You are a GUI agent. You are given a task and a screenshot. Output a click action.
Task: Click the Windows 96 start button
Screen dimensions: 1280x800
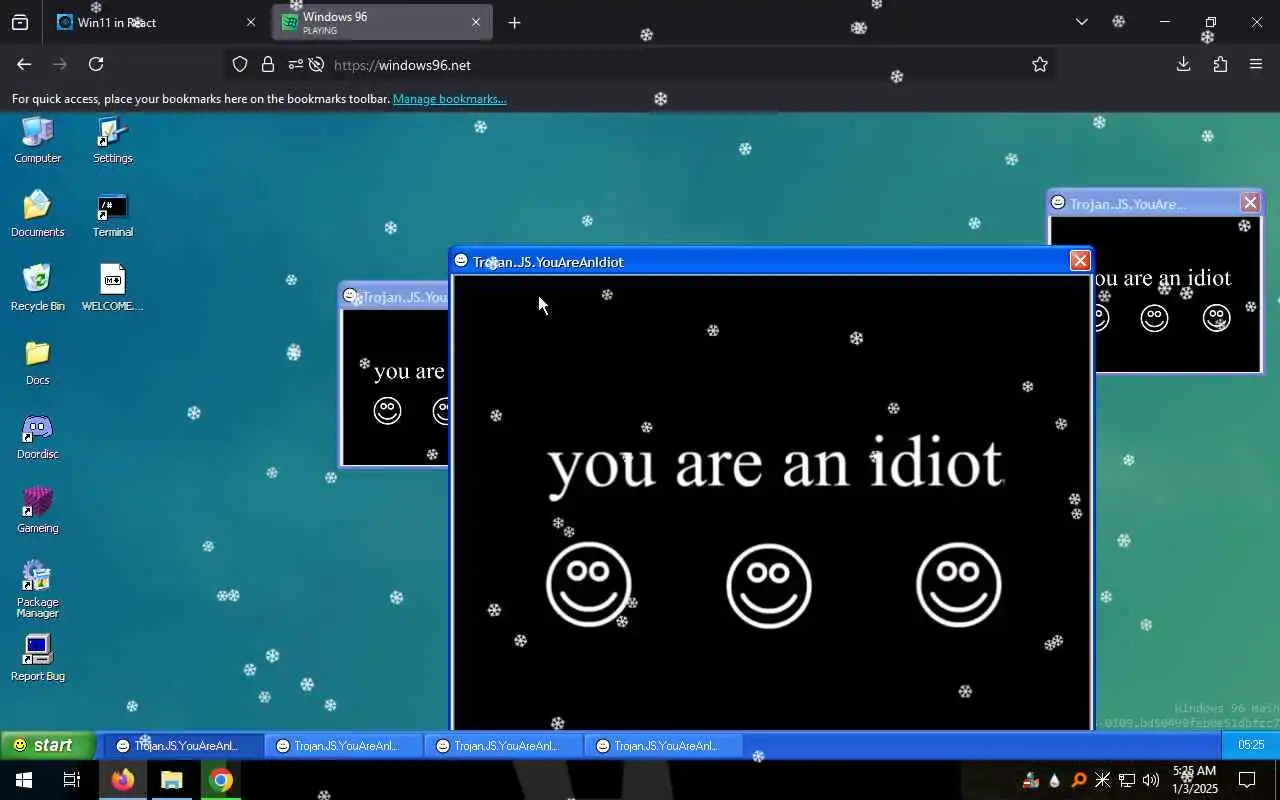pos(48,745)
